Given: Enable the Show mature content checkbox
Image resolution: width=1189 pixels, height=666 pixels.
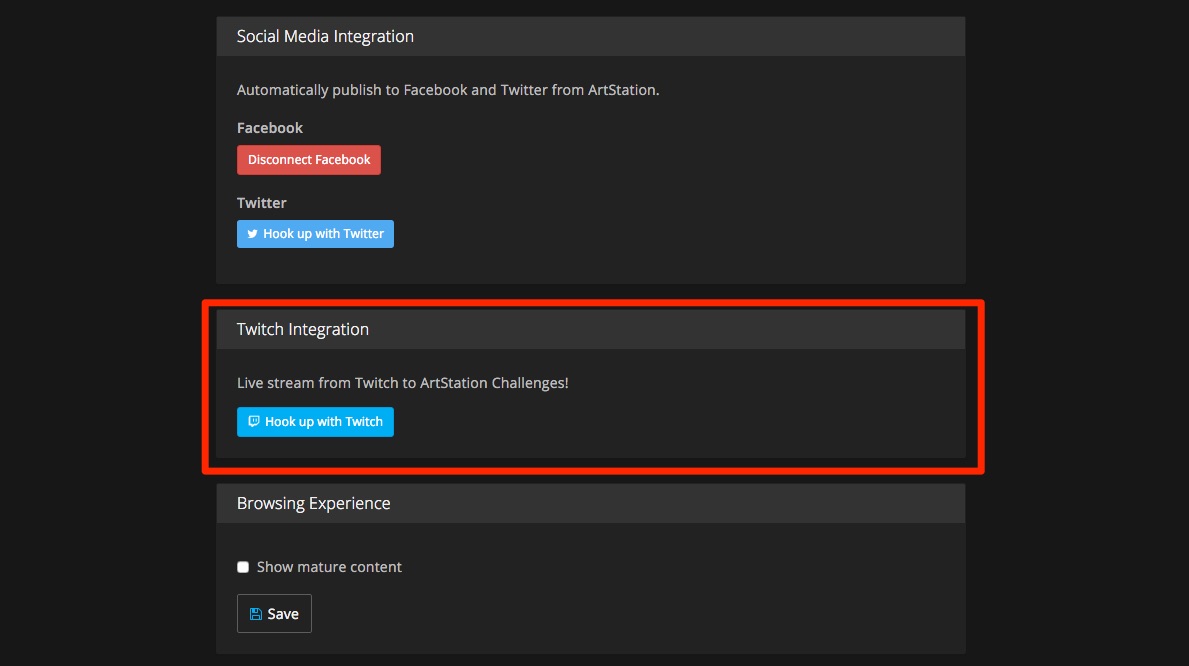Looking at the screenshot, I should click(x=243, y=567).
